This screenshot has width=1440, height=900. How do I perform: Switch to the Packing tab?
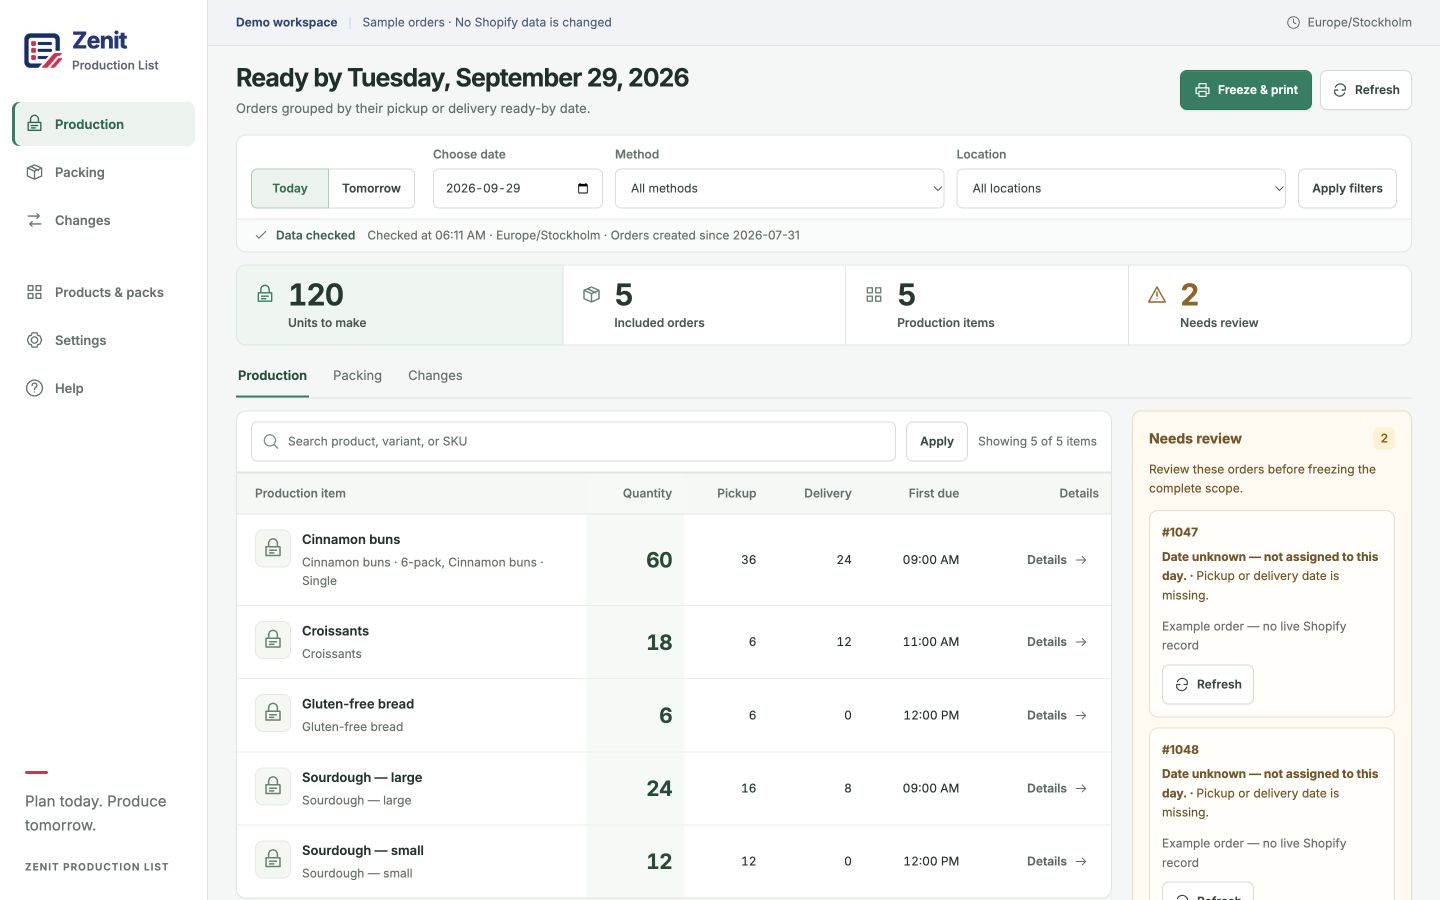pos(357,376)
